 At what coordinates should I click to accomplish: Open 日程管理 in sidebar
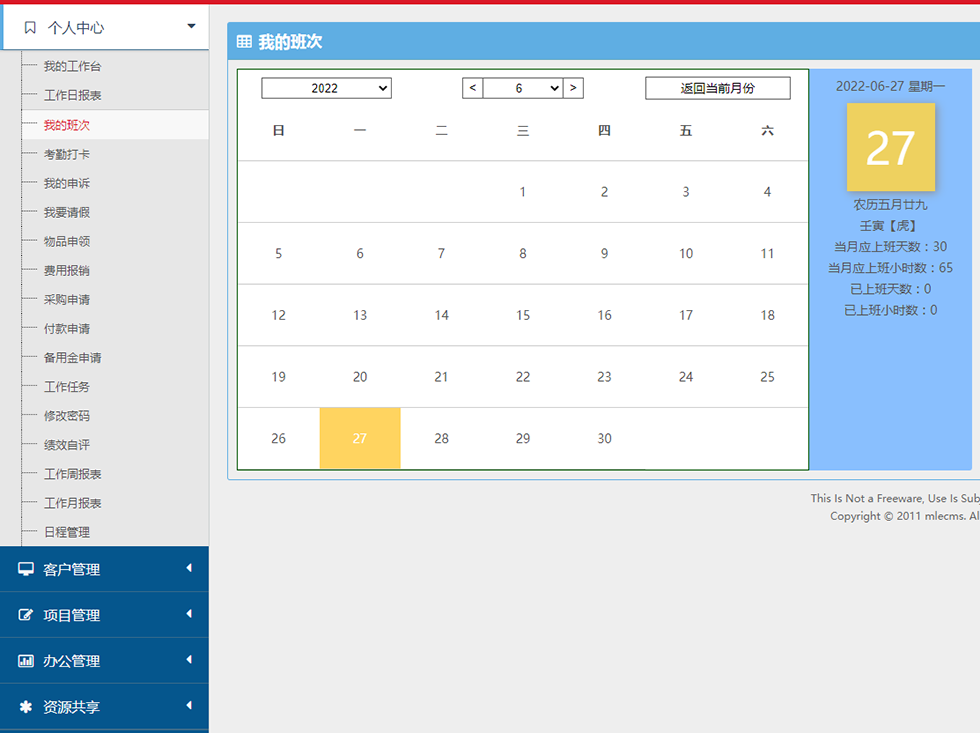coord(67,532)
